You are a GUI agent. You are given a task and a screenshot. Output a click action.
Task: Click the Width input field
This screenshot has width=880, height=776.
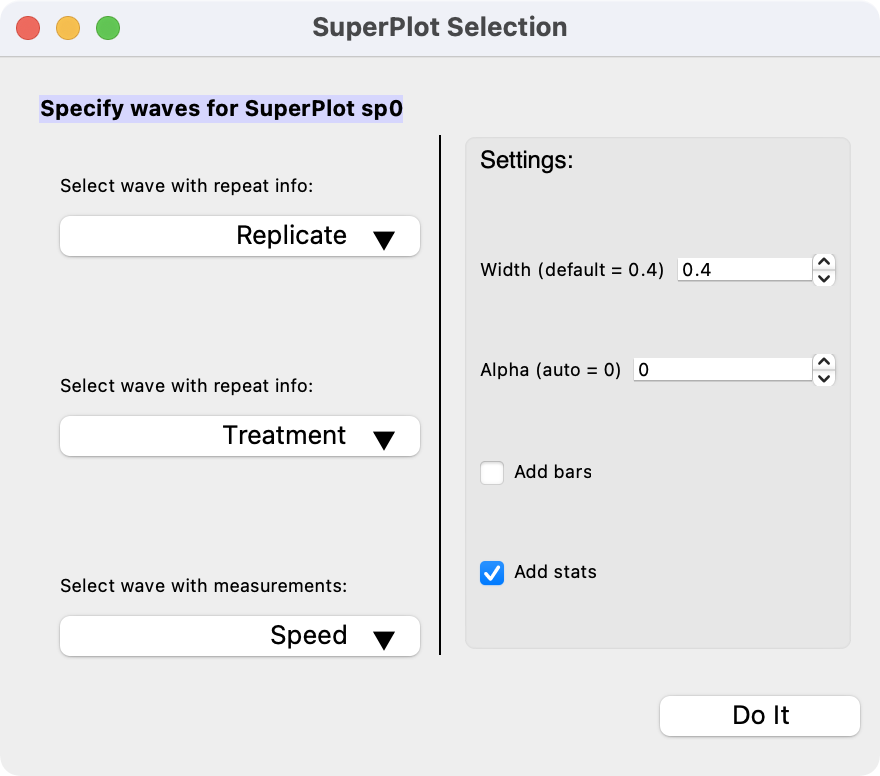(743, 270)
